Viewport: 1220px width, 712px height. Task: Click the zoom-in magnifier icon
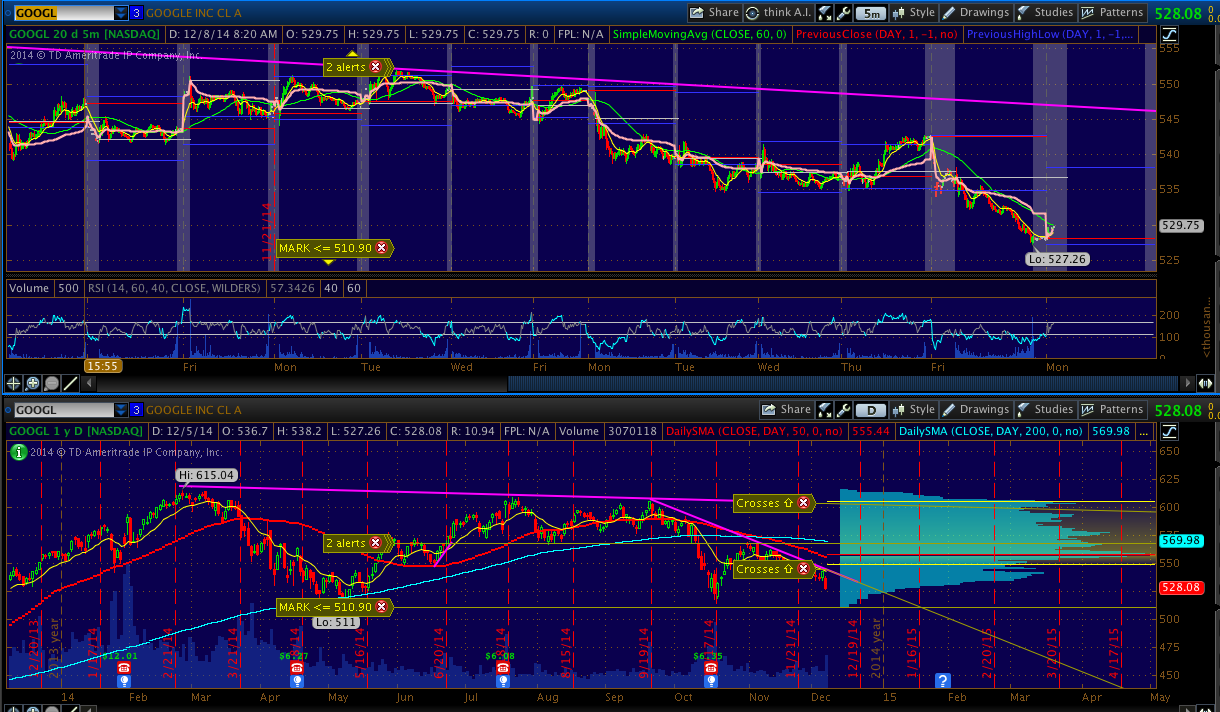pyautogui.click(x=33, y=383)
